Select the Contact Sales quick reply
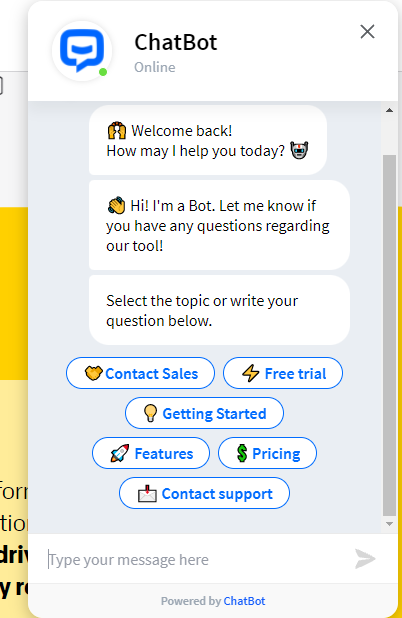The height and width of the screenshot is (618, 402). click(x=140, y=373)
